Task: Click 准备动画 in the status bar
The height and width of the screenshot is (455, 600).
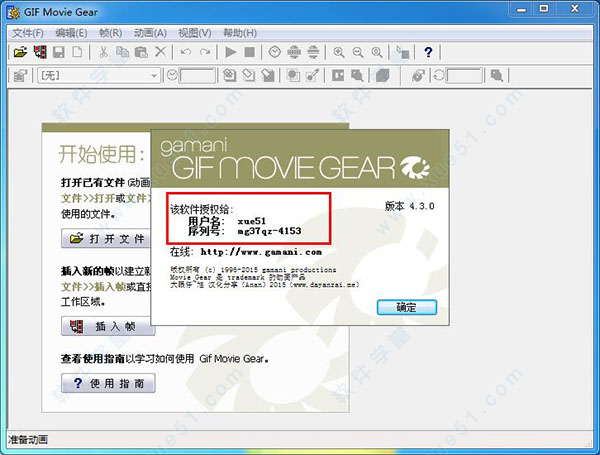Action: [x=28, y=440]
